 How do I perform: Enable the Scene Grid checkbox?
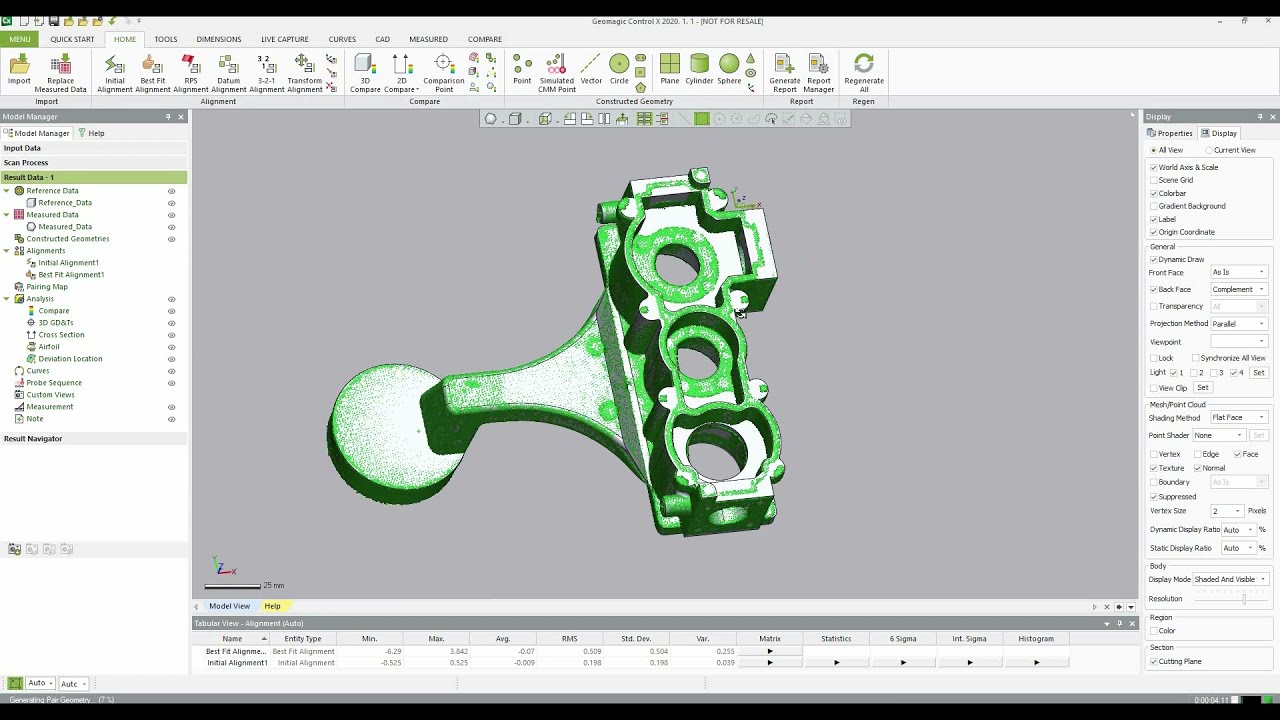coord(1153,180)
